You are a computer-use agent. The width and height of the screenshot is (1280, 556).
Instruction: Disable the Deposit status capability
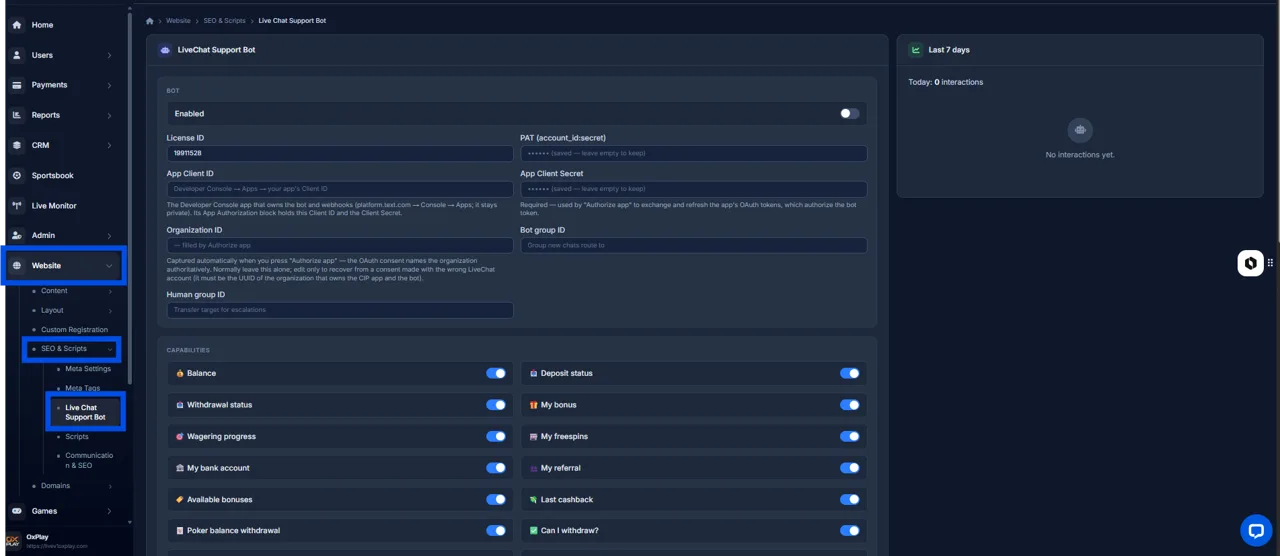850,373
